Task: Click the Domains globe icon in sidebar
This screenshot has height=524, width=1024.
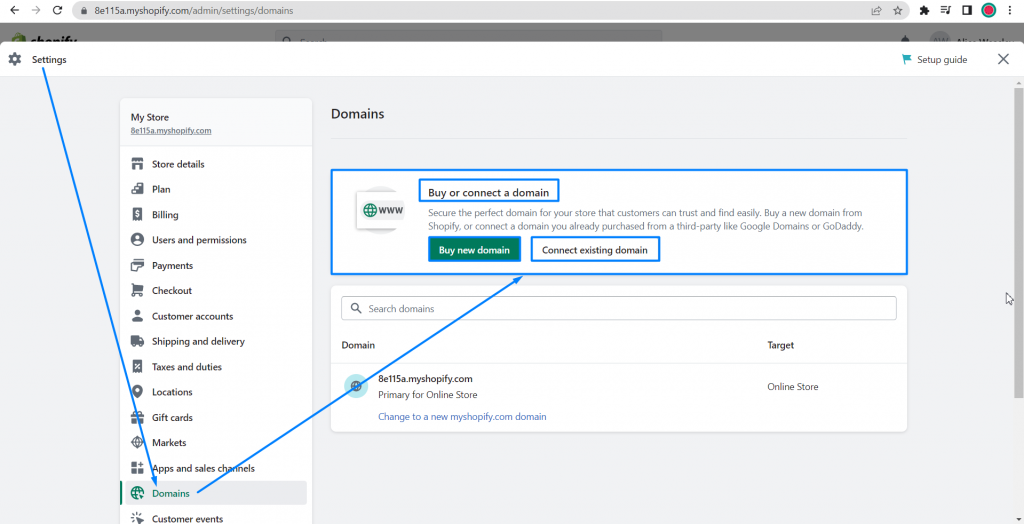Action: coord(137,493)
